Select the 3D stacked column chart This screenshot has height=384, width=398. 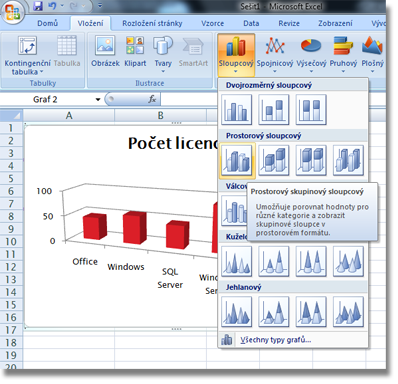[274, 160]
